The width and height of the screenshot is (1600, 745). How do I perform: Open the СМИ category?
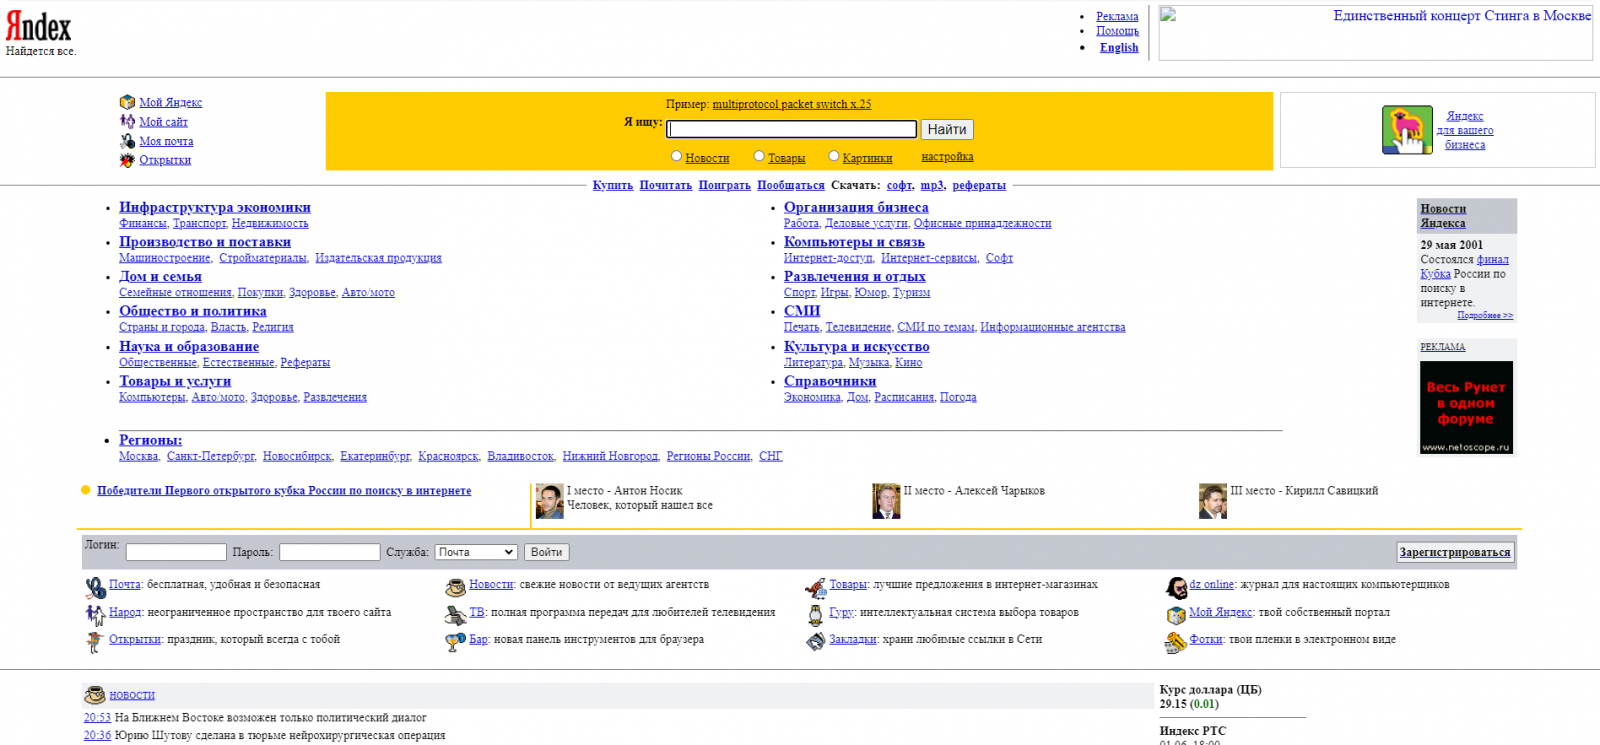(x=802, y=311)
